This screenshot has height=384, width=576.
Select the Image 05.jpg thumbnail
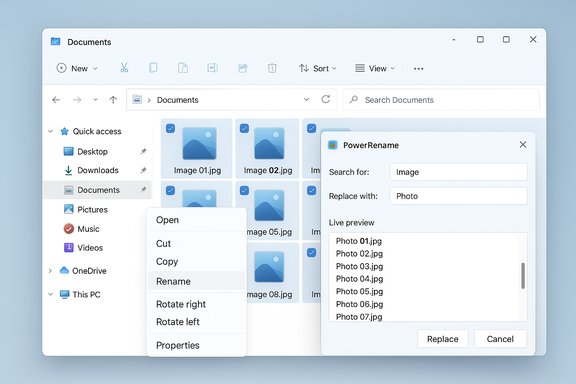[x=269, y=205]
